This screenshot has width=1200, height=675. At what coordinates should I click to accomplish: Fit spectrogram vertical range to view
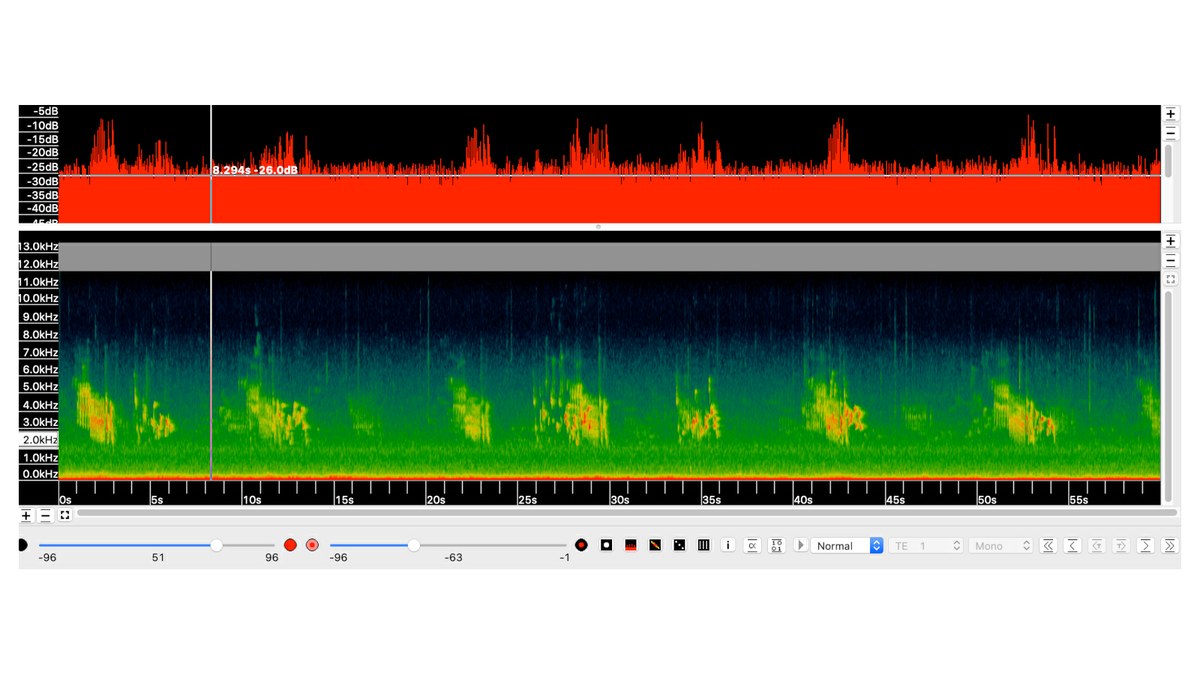click(x=1170, y=279)
